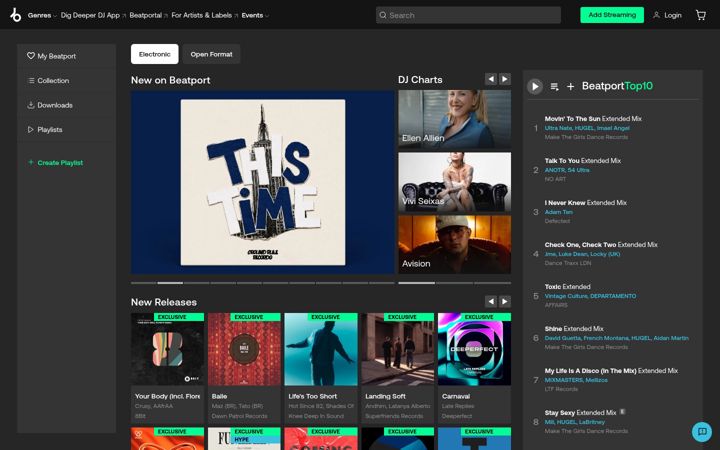Open Life's Too Short release cover
The image size is (720, 450).
click(x=321, y=349)
